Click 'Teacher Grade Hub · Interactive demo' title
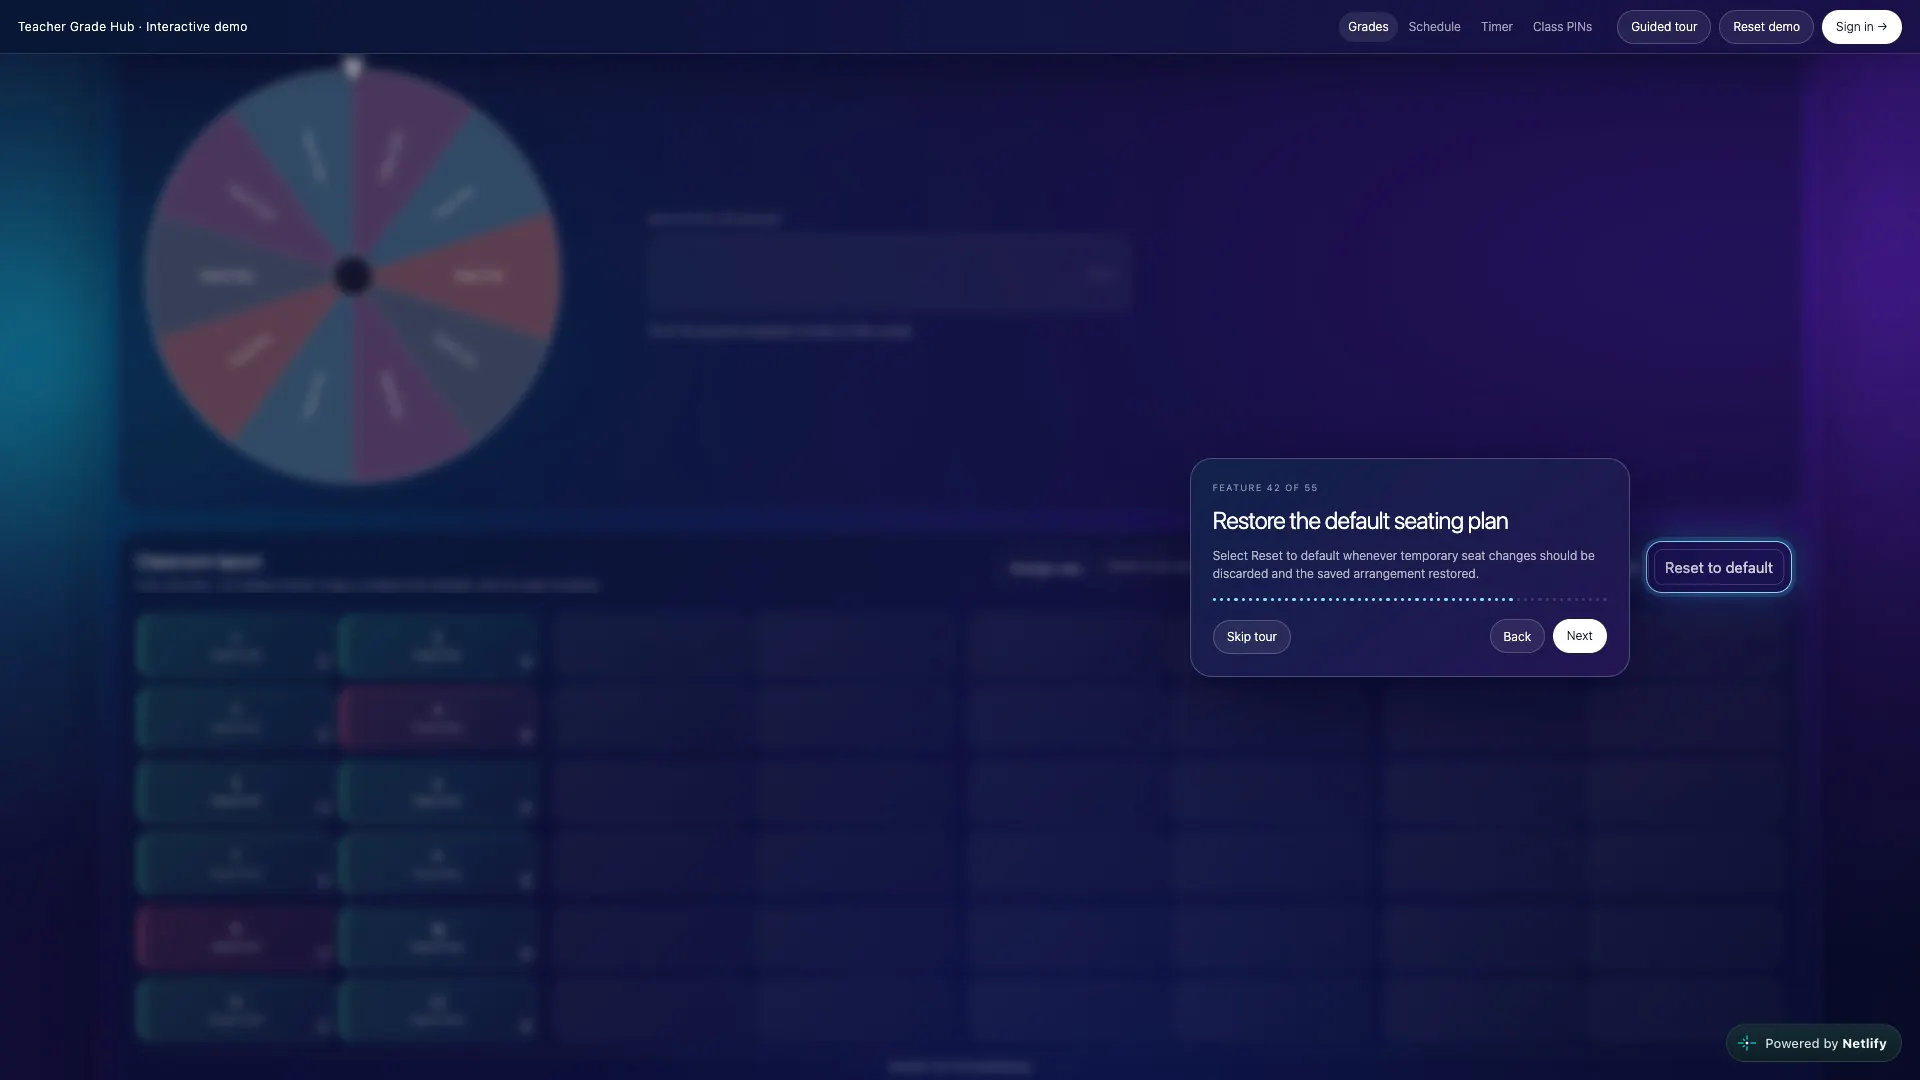Image resolution: width=1920 pixels, height=1080 pixels. pos(132,27)
